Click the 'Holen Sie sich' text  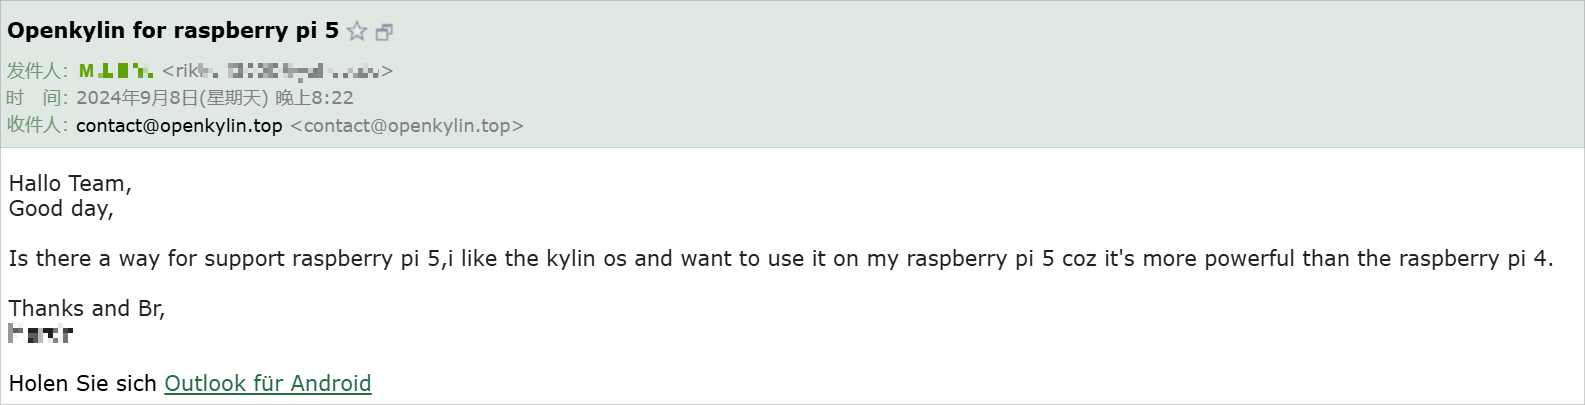coord(83,384)
